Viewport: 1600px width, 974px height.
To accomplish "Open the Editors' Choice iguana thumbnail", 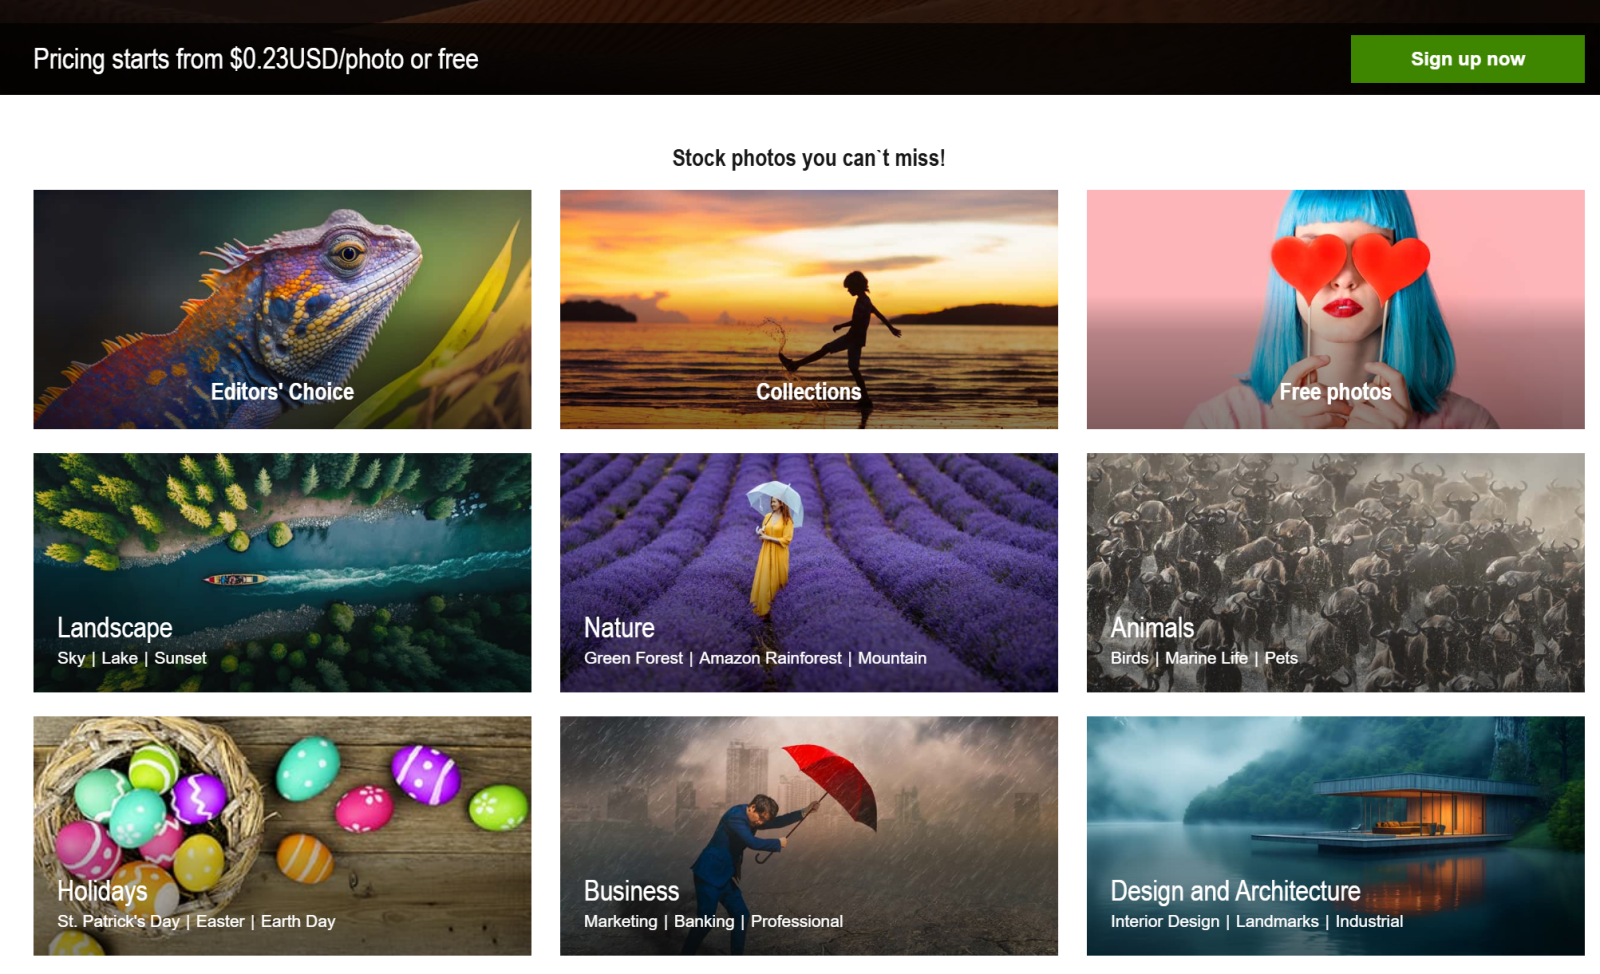I will click(x=282, y=309).
